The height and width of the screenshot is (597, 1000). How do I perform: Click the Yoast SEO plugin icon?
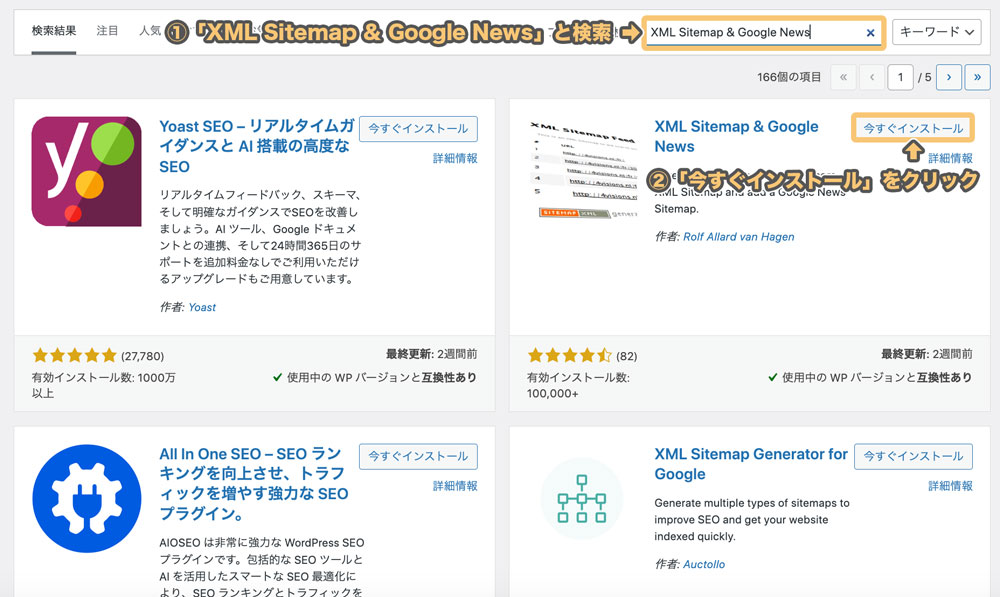[x=86, y=171]
